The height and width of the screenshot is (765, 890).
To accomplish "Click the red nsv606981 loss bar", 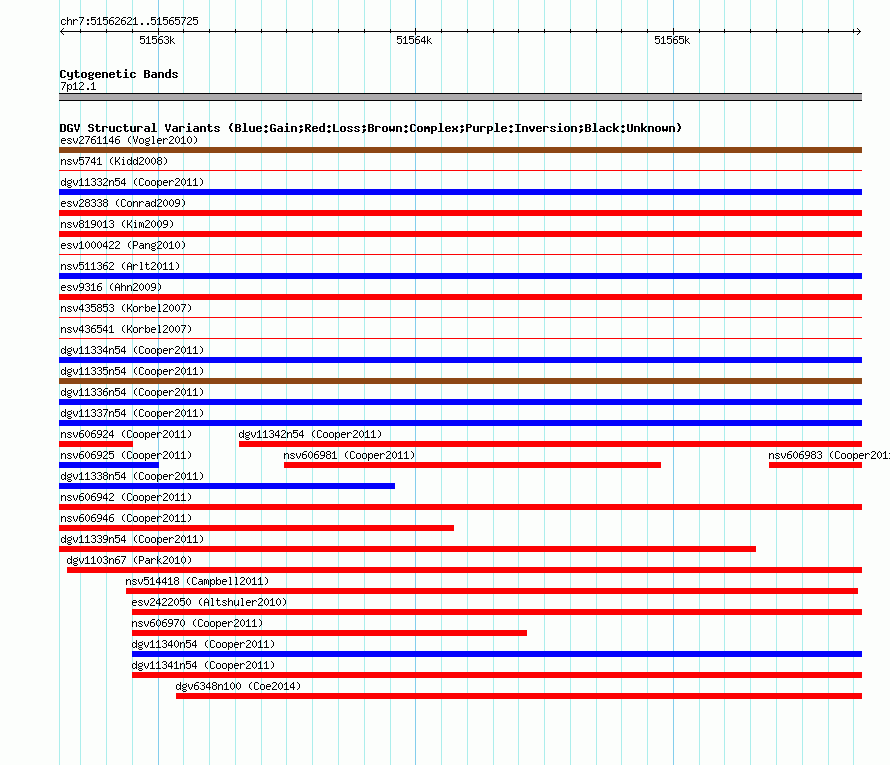I will [x=472, y=465].
